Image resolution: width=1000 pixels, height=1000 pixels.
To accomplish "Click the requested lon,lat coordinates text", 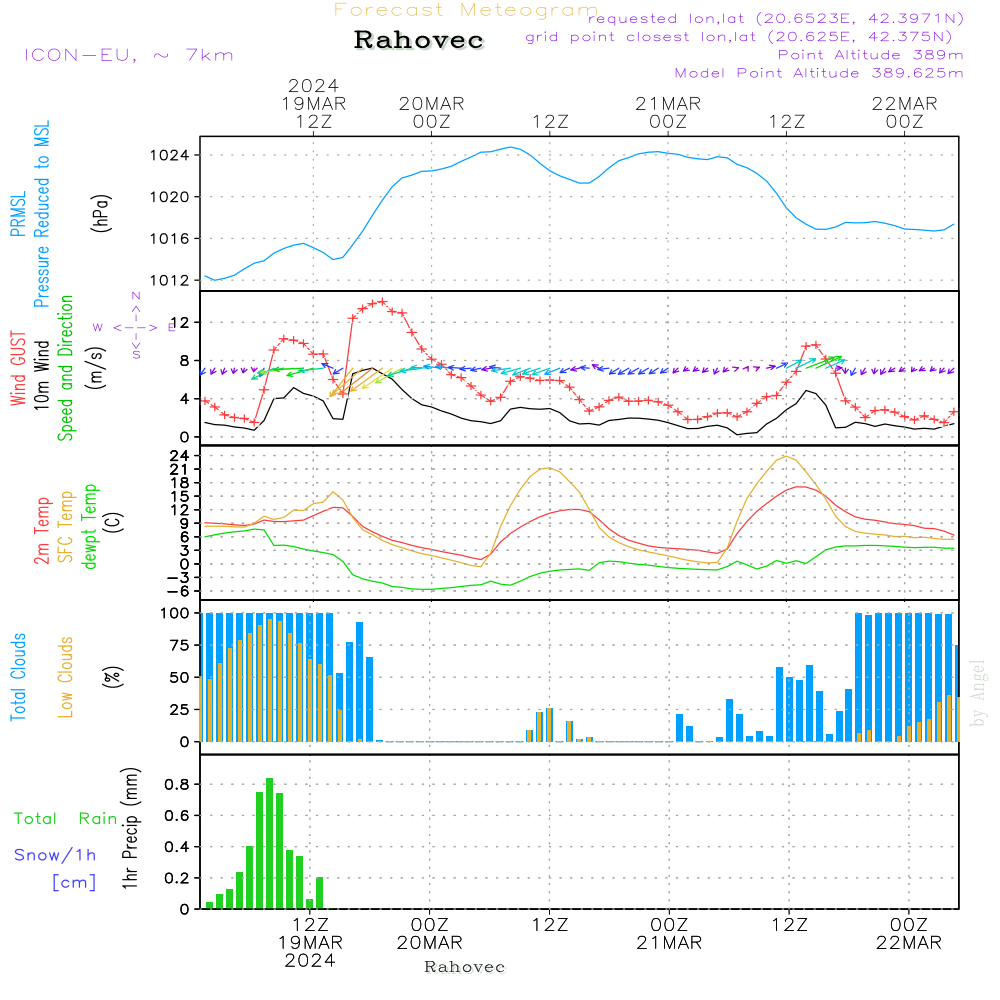I will (x=775, y=19).
